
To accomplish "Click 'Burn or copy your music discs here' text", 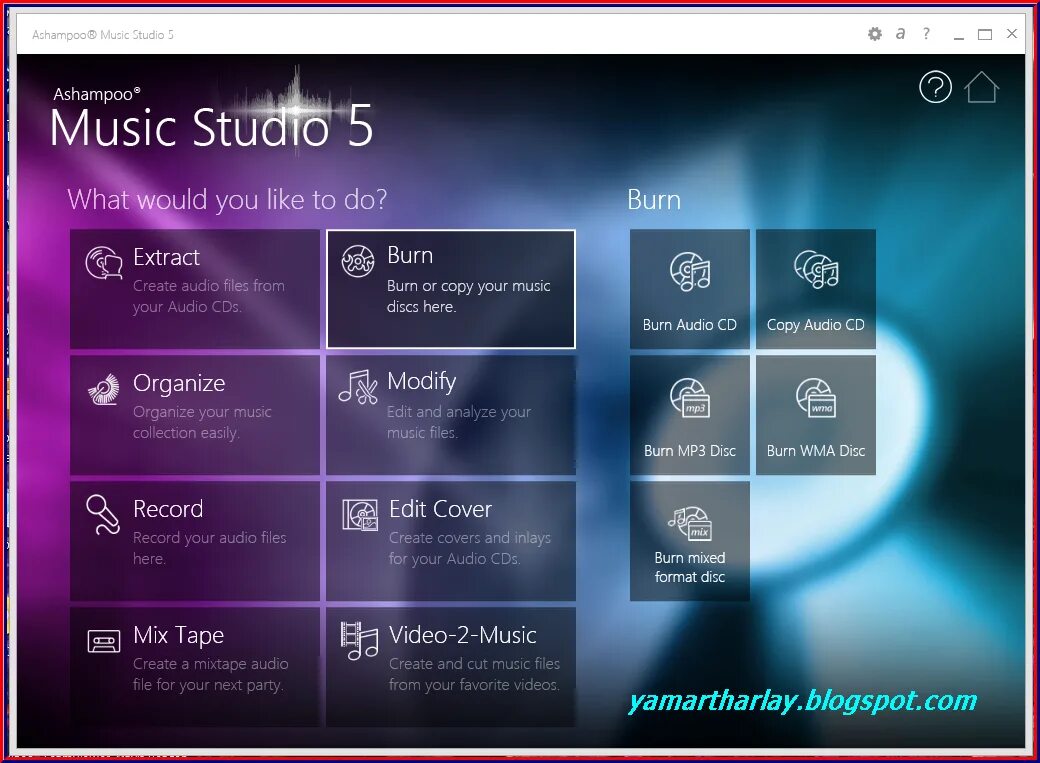I will (468, 296).
